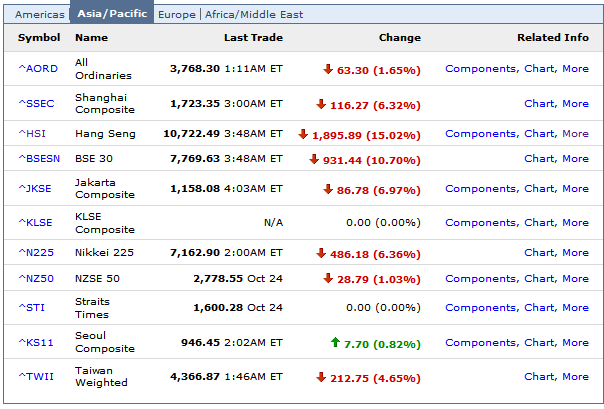Open Chart for Straits Times
The image size is (604, 409).
(539, 308)
